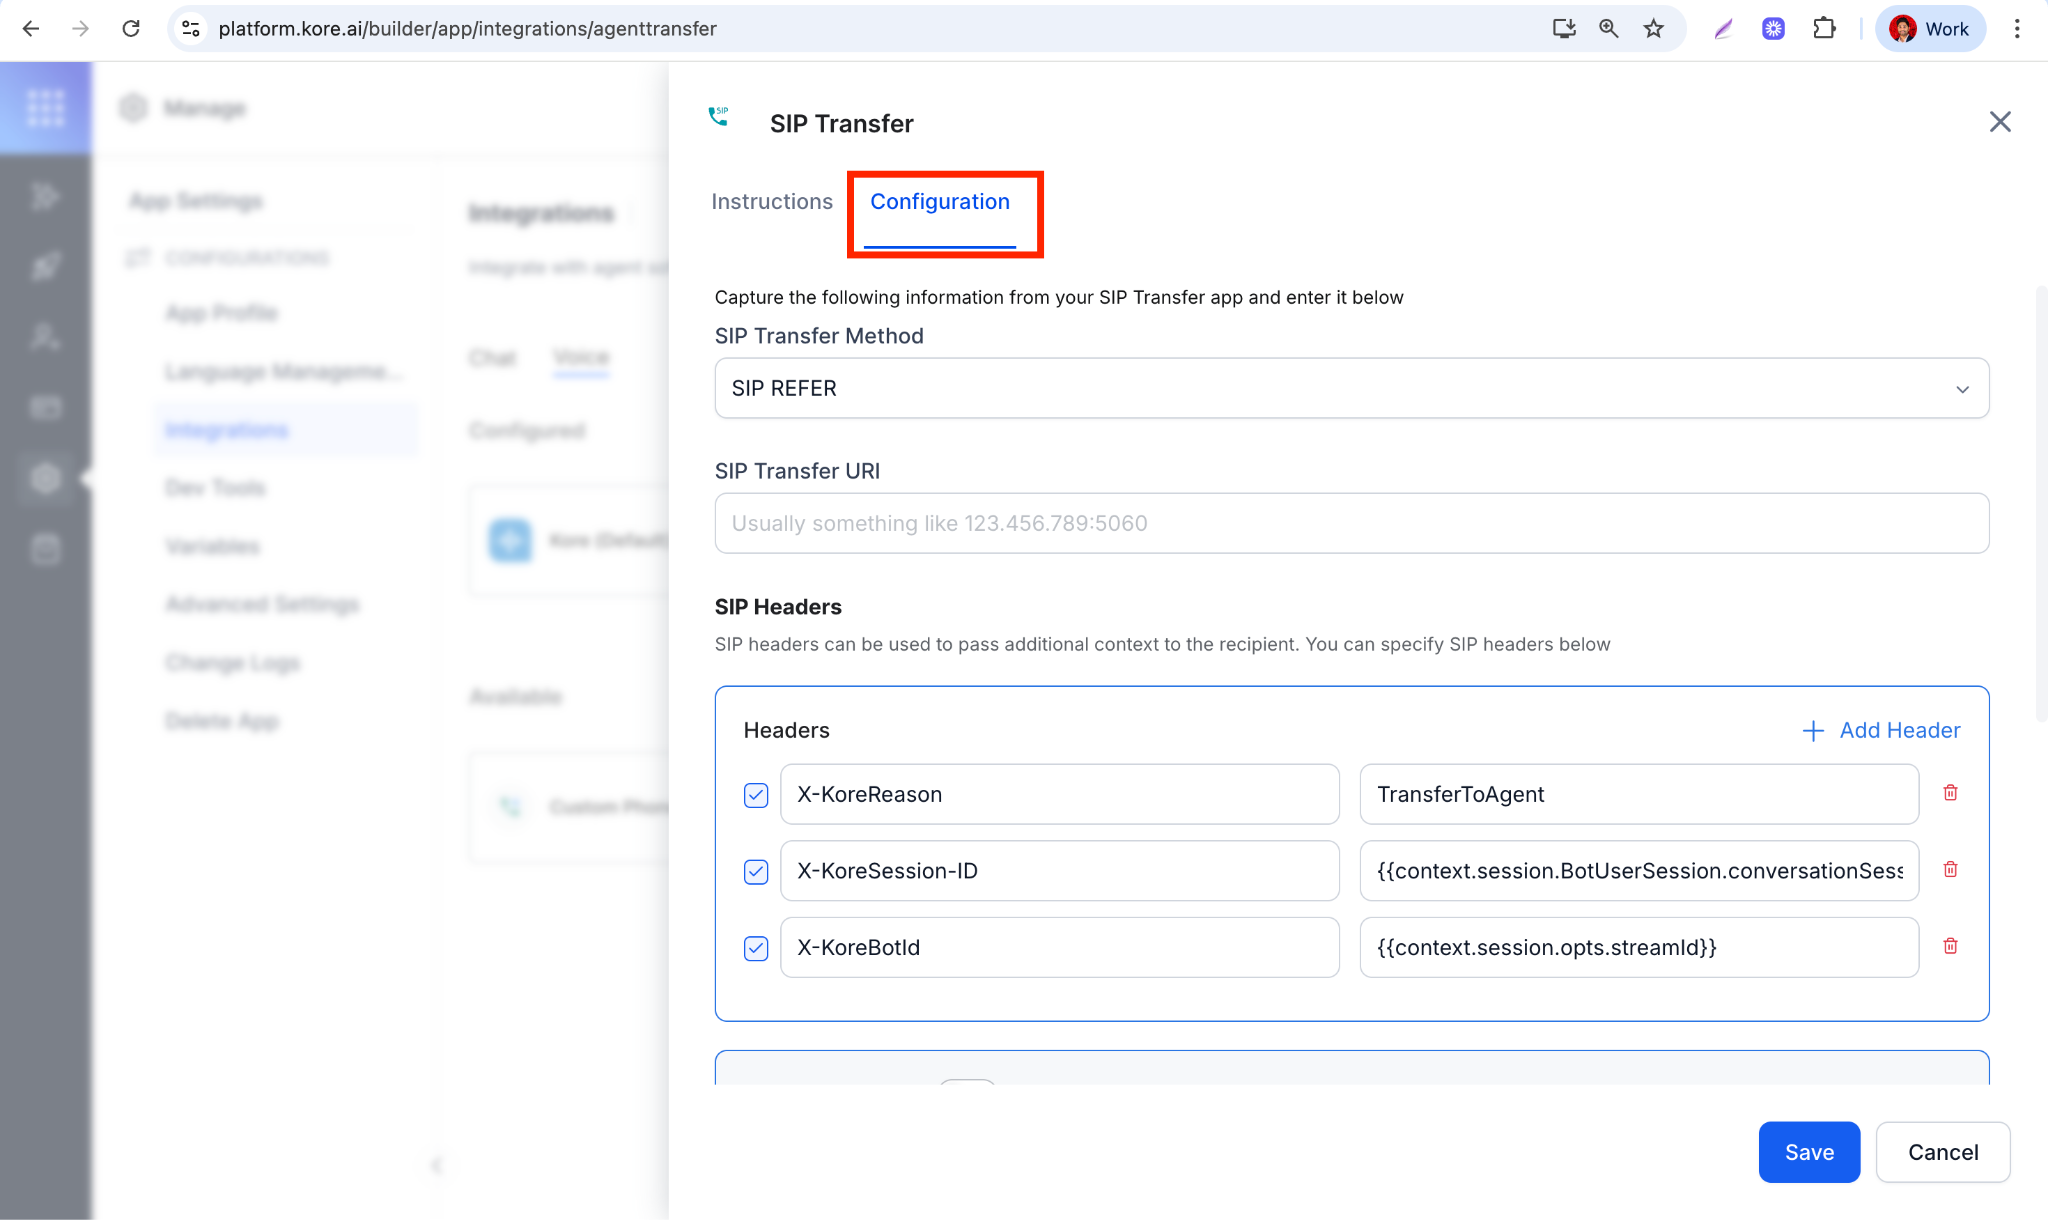The height and width of the screenshot is (1220, 2048).
Task: Open the Work profile menu
Action: click(x=1929, y=29)
